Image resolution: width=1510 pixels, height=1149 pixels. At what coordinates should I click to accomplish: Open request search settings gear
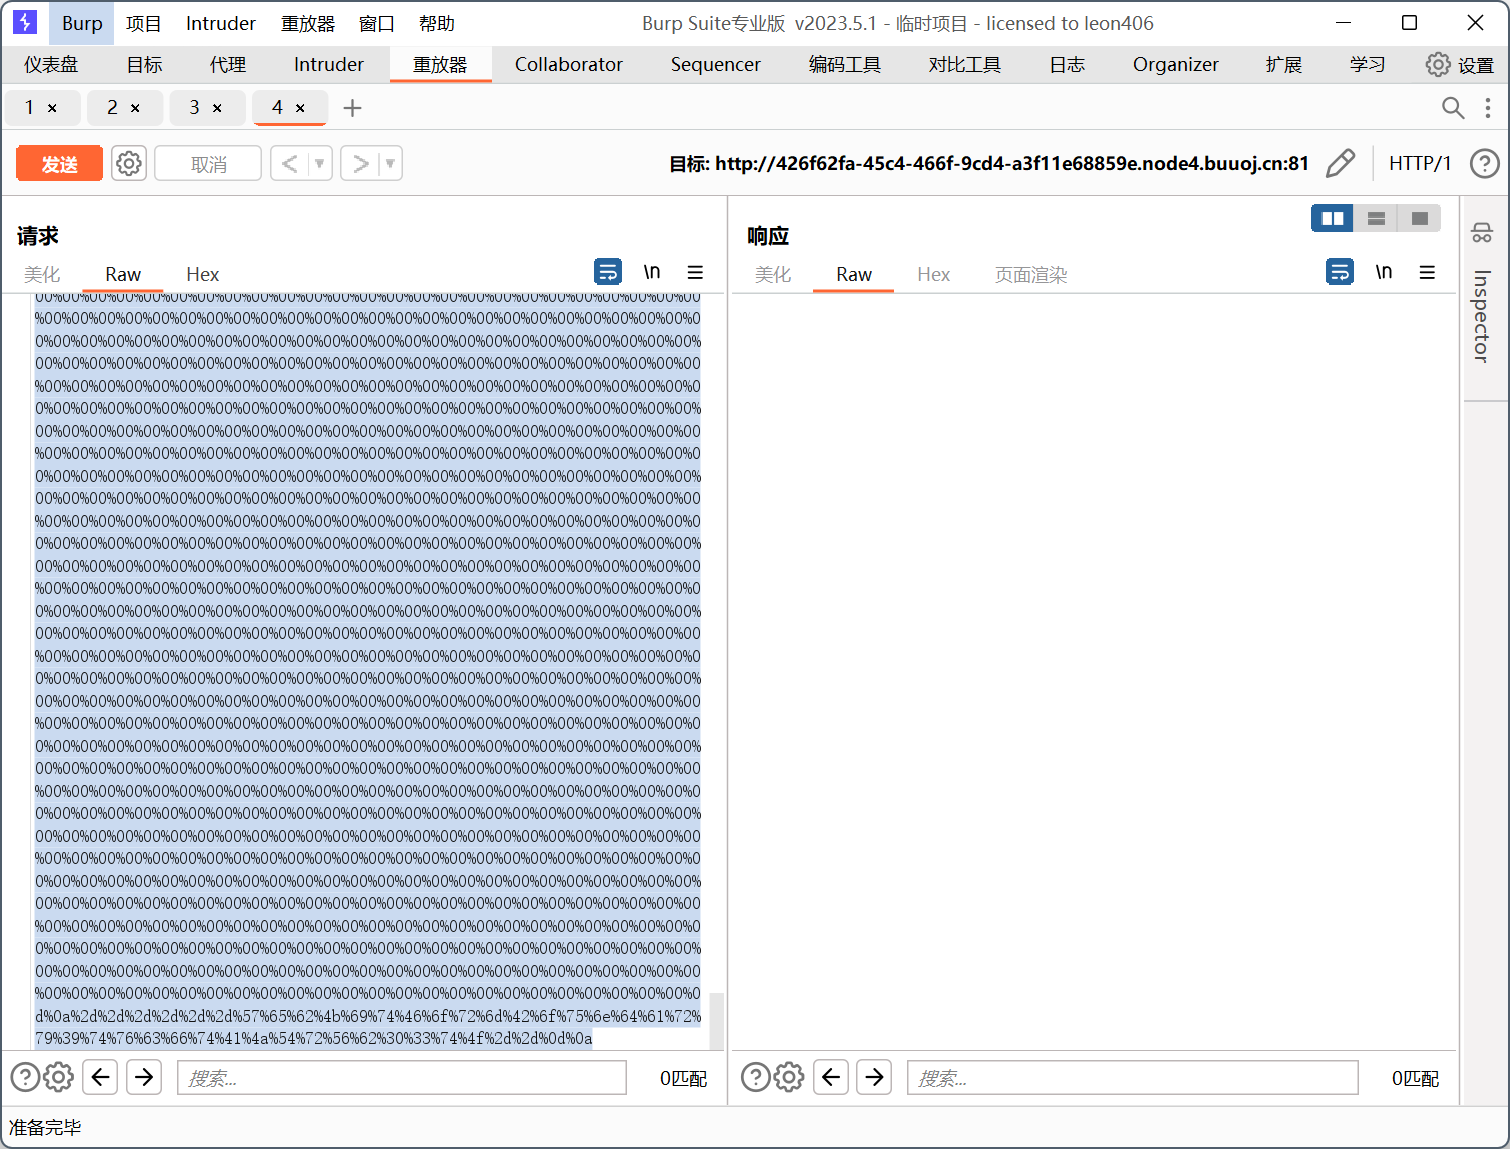tap(59, 1077)
